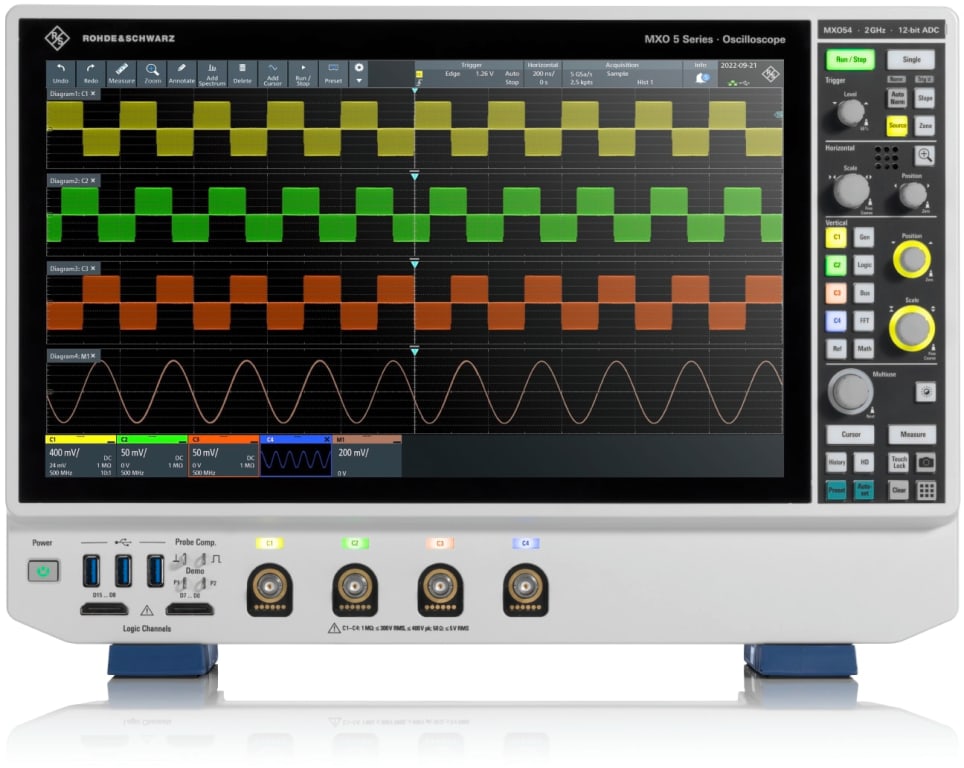Click the Trigger Level knob

tap(851, 113)
